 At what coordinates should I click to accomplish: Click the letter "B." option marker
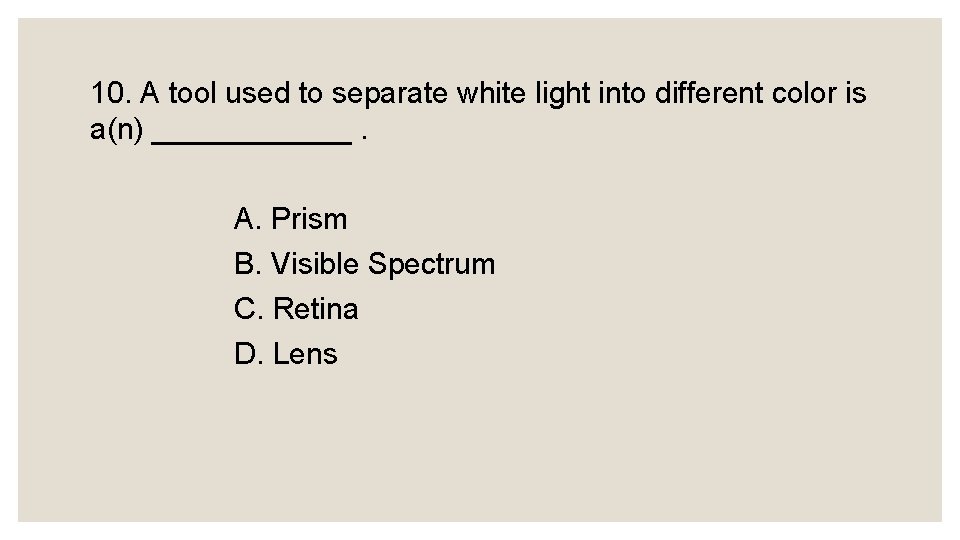click(248, 264)
